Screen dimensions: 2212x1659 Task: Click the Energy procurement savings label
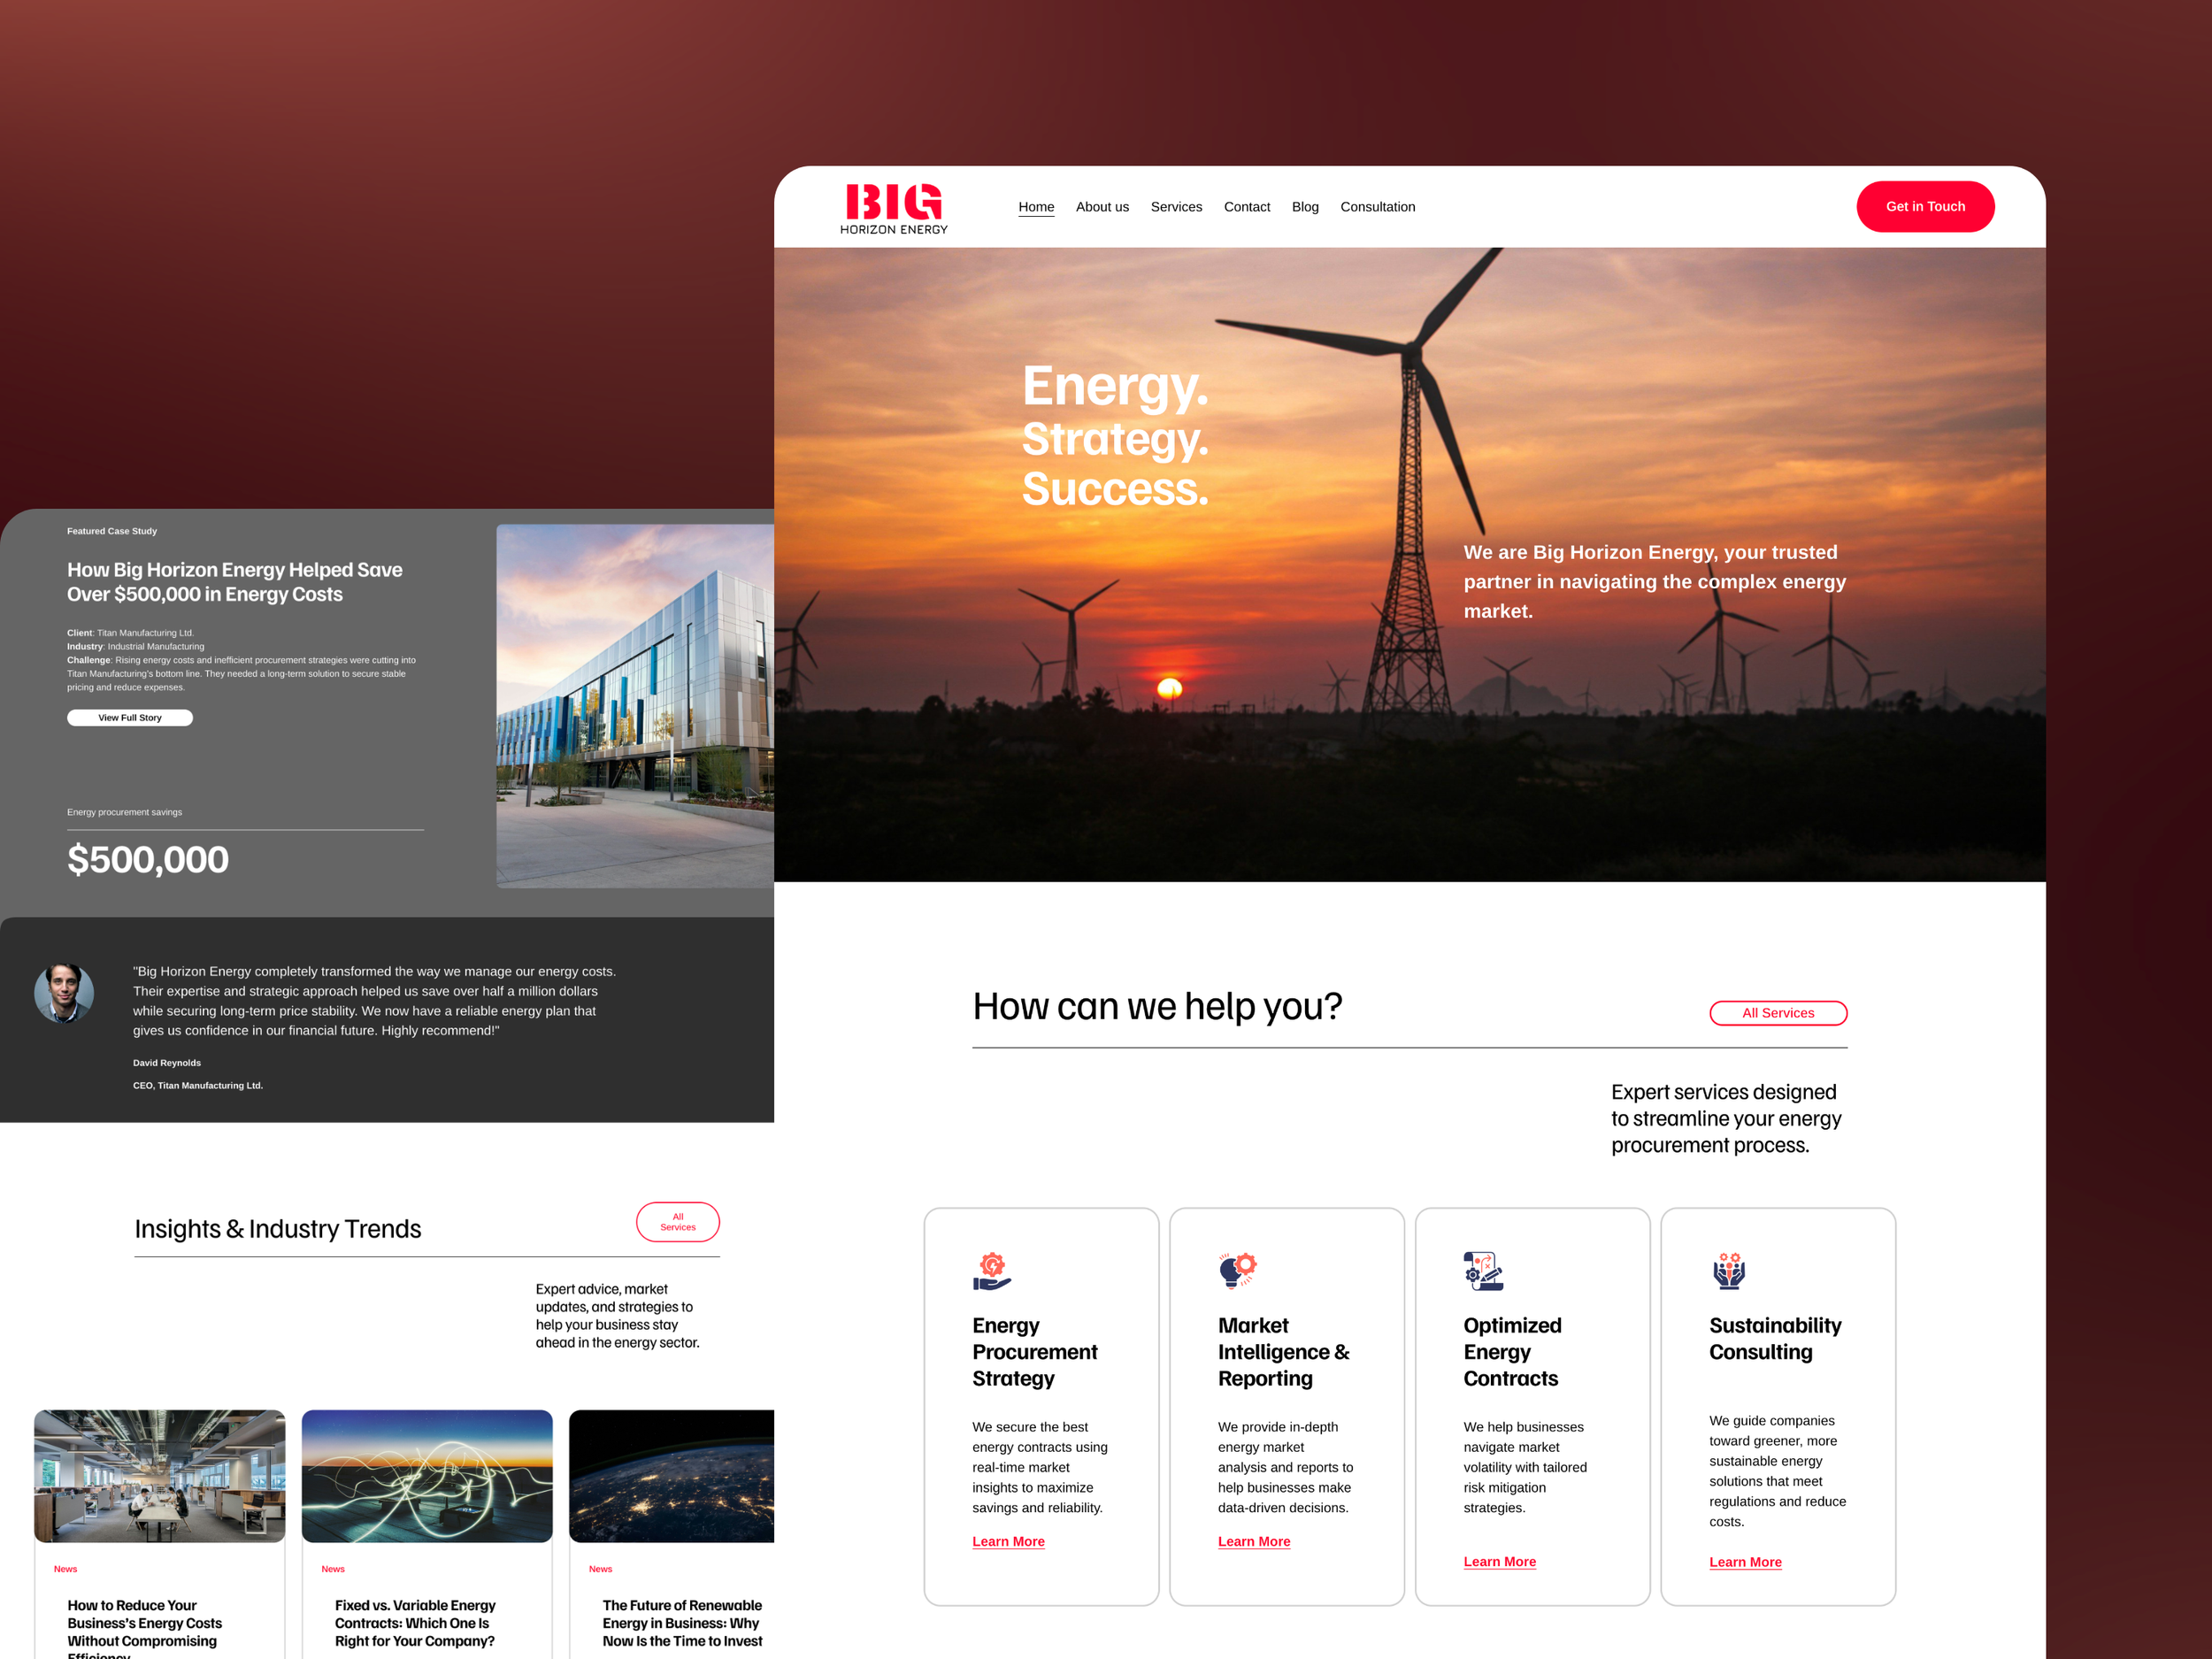point(125,812)
